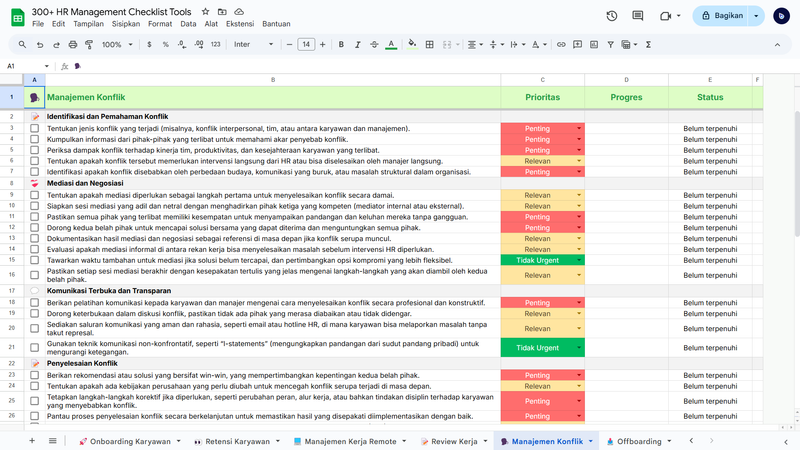The height and width of the screenshot is (450, 800).
Task: Open the comments panel icon
Action: pyautogui.click(x=638, y=16)
